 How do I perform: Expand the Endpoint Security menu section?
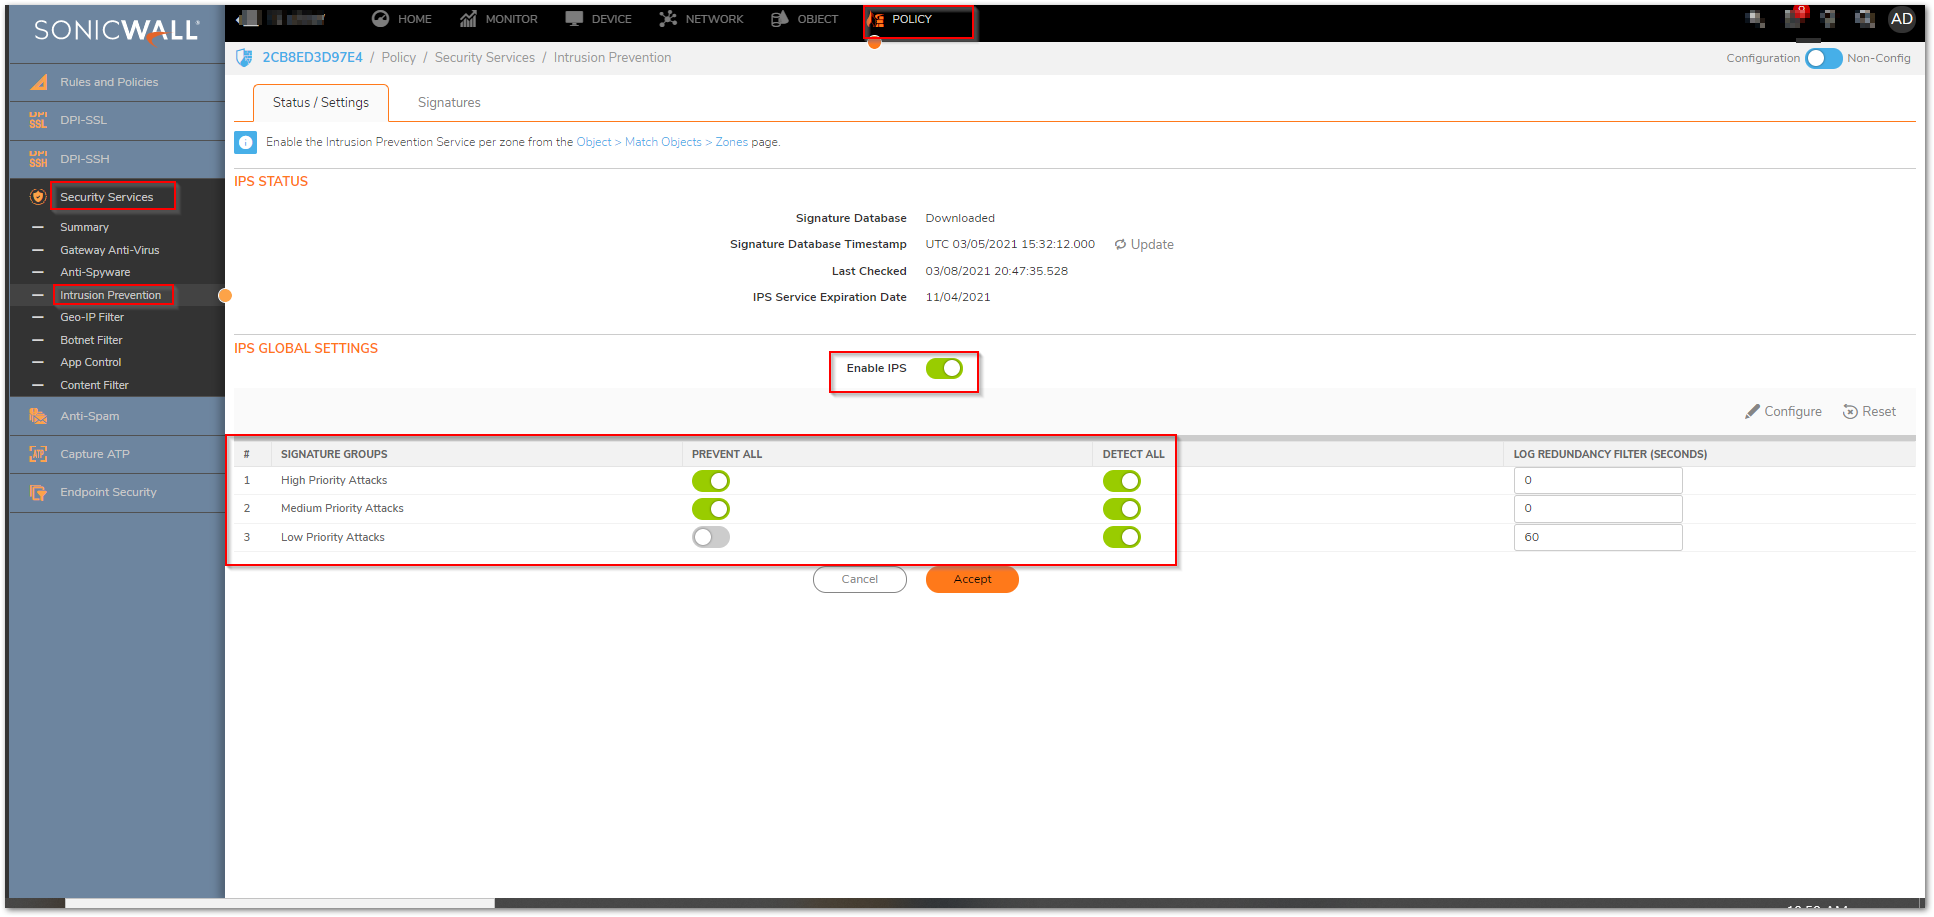(x=117, y=492)
